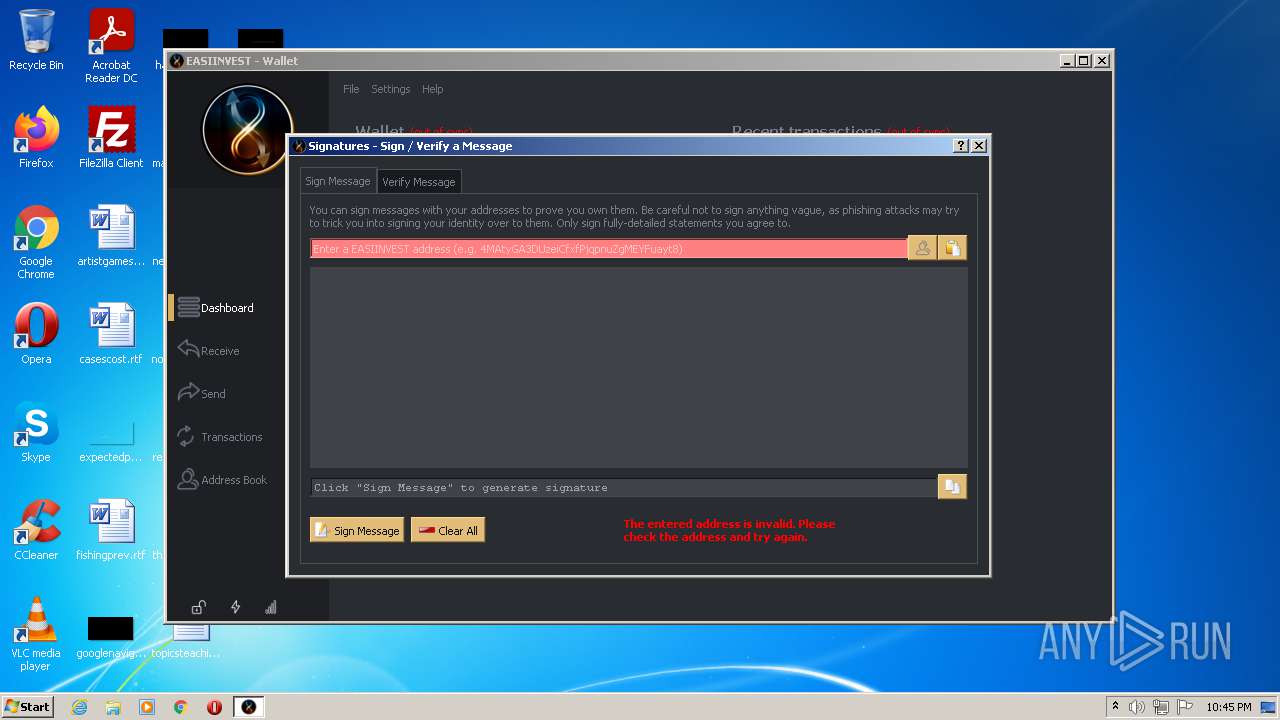The image size is (1280, 720).
Task: Open Windows Media Player taskbar icon
Action: pos(147,707)
